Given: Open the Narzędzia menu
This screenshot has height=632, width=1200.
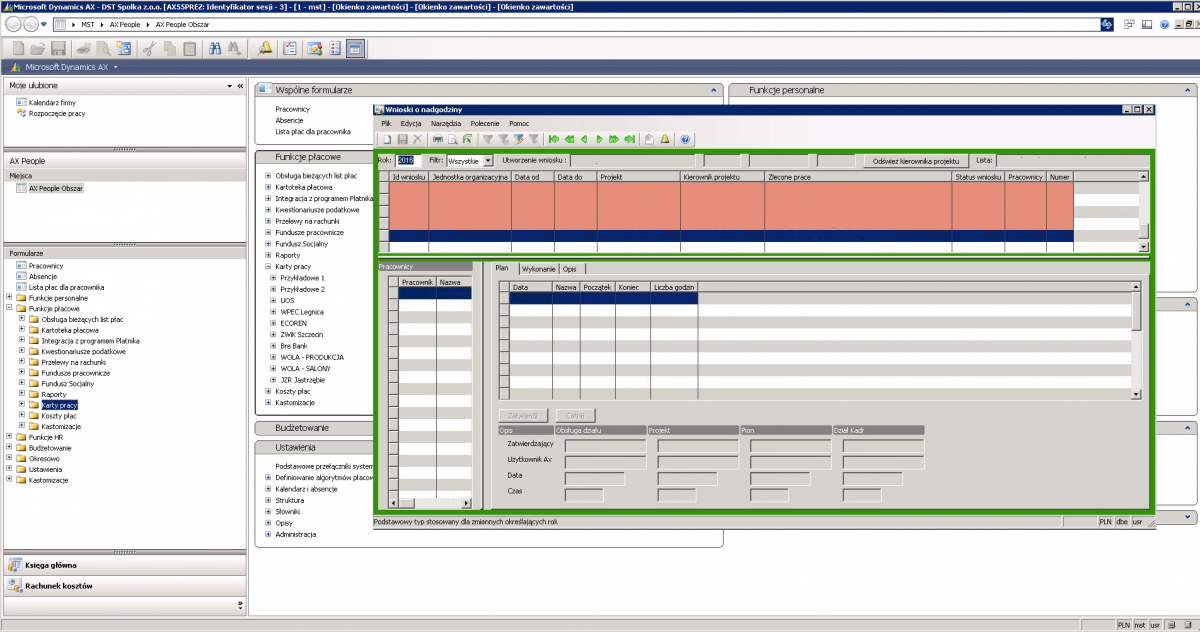Looking at the screenshot, I should pos(446,123).
